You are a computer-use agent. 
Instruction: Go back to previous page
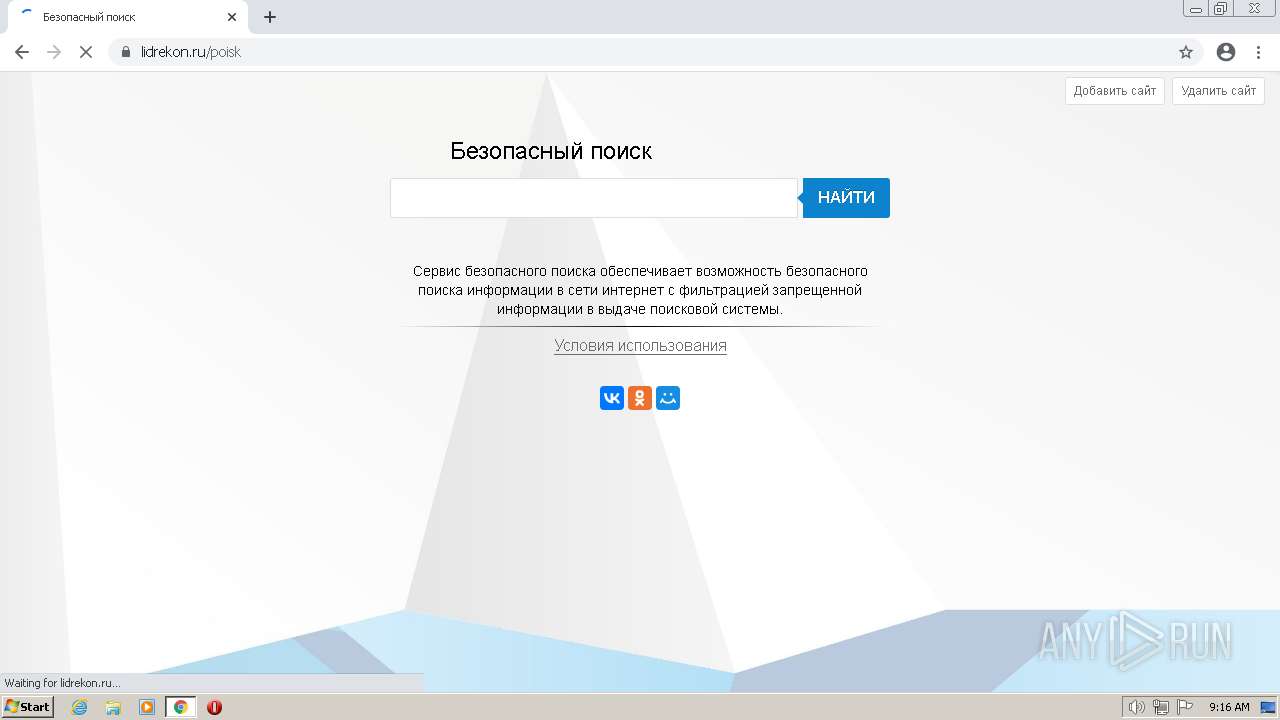point(22,52)
